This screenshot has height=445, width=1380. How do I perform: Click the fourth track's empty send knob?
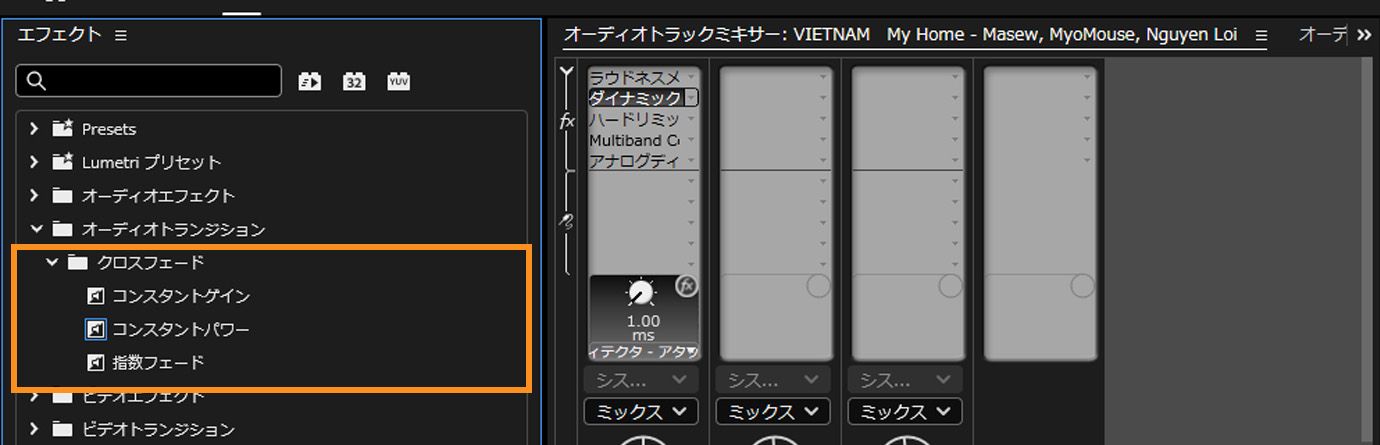click(x=1082, y=286)
